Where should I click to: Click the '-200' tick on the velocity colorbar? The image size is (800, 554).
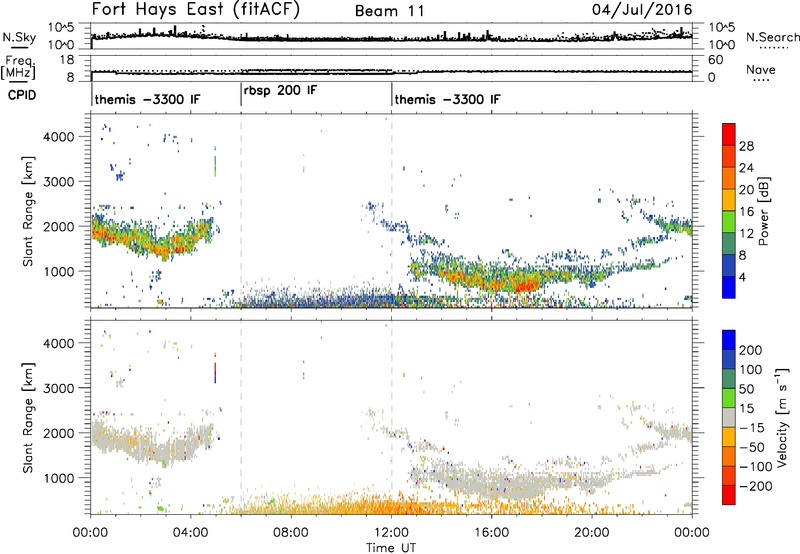[x=756, y=486]
